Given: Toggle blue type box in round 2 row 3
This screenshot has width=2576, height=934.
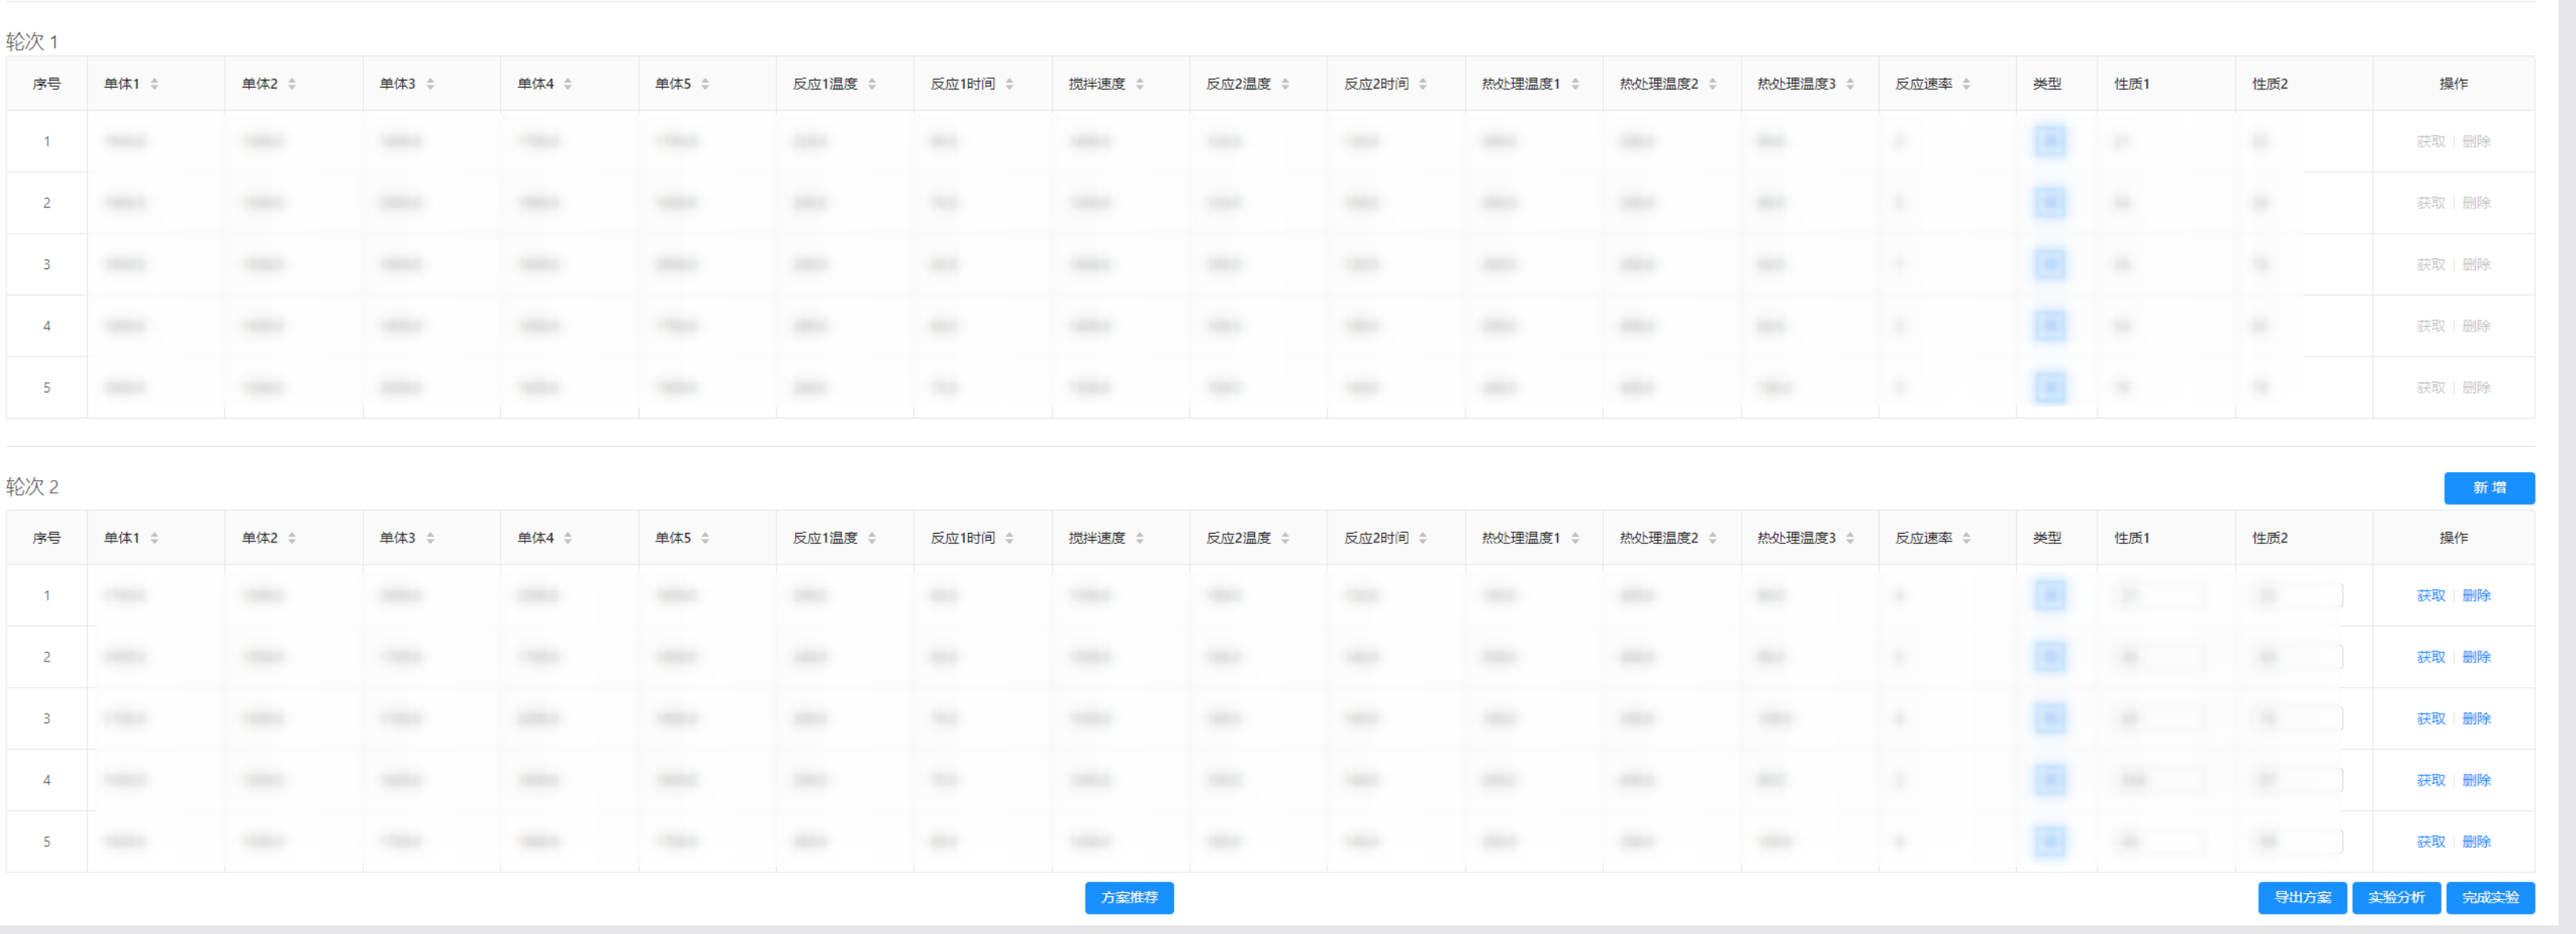Looking at the screenshot, I should coord(2049,719).
